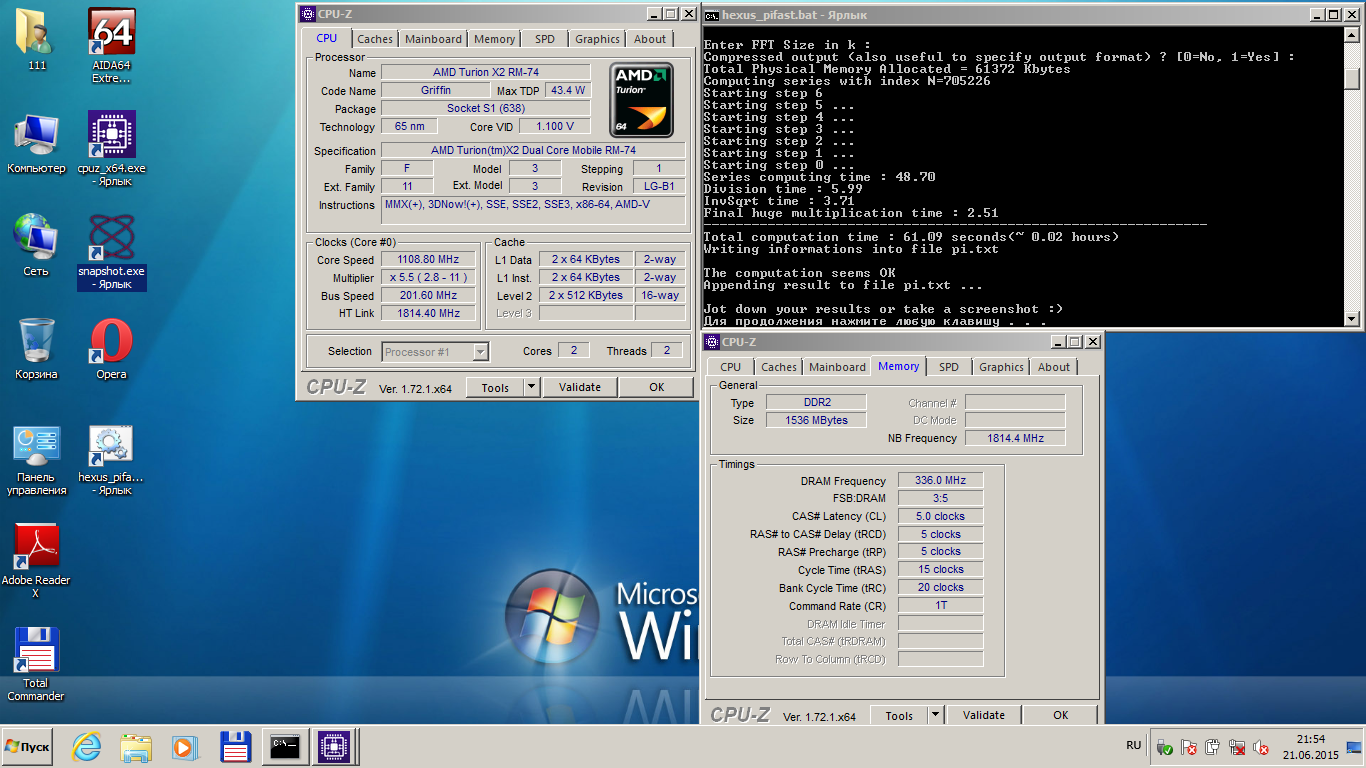The image size is (1366, 768).
Task: Click the tray icon right of RU
Action: pos(1164,747)
